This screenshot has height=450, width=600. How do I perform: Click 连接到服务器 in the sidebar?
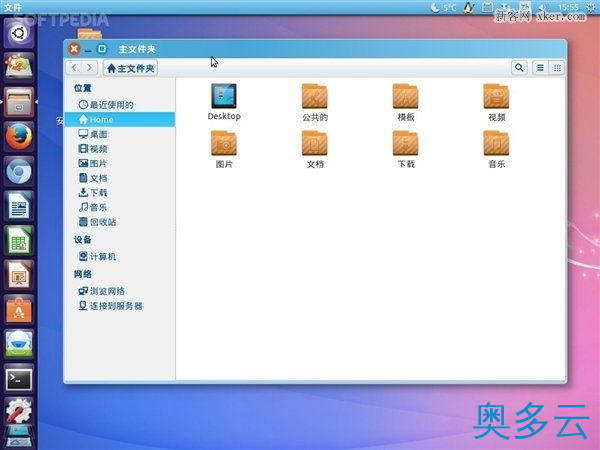click(120, 306)
